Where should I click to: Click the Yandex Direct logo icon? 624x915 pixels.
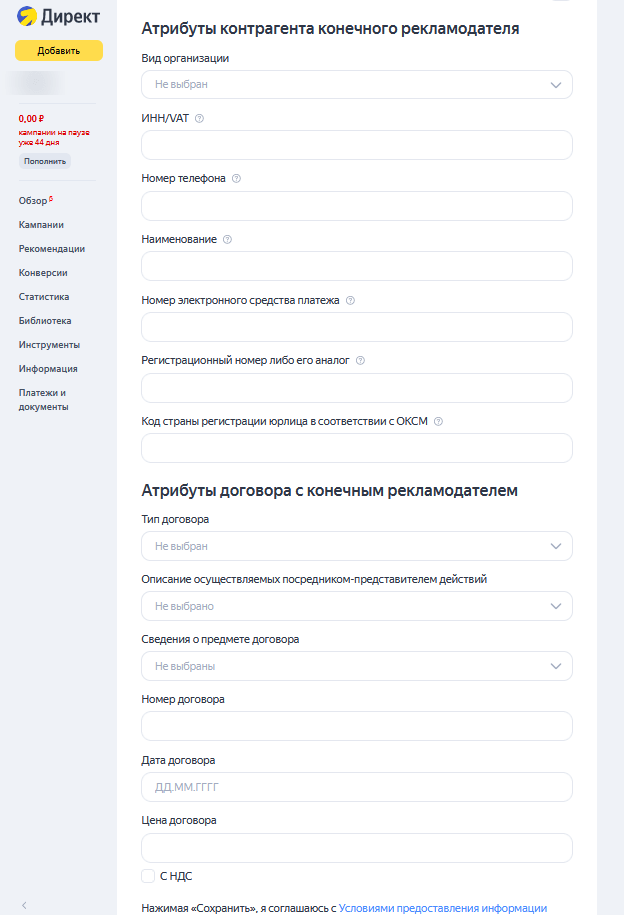pos(26,16)
